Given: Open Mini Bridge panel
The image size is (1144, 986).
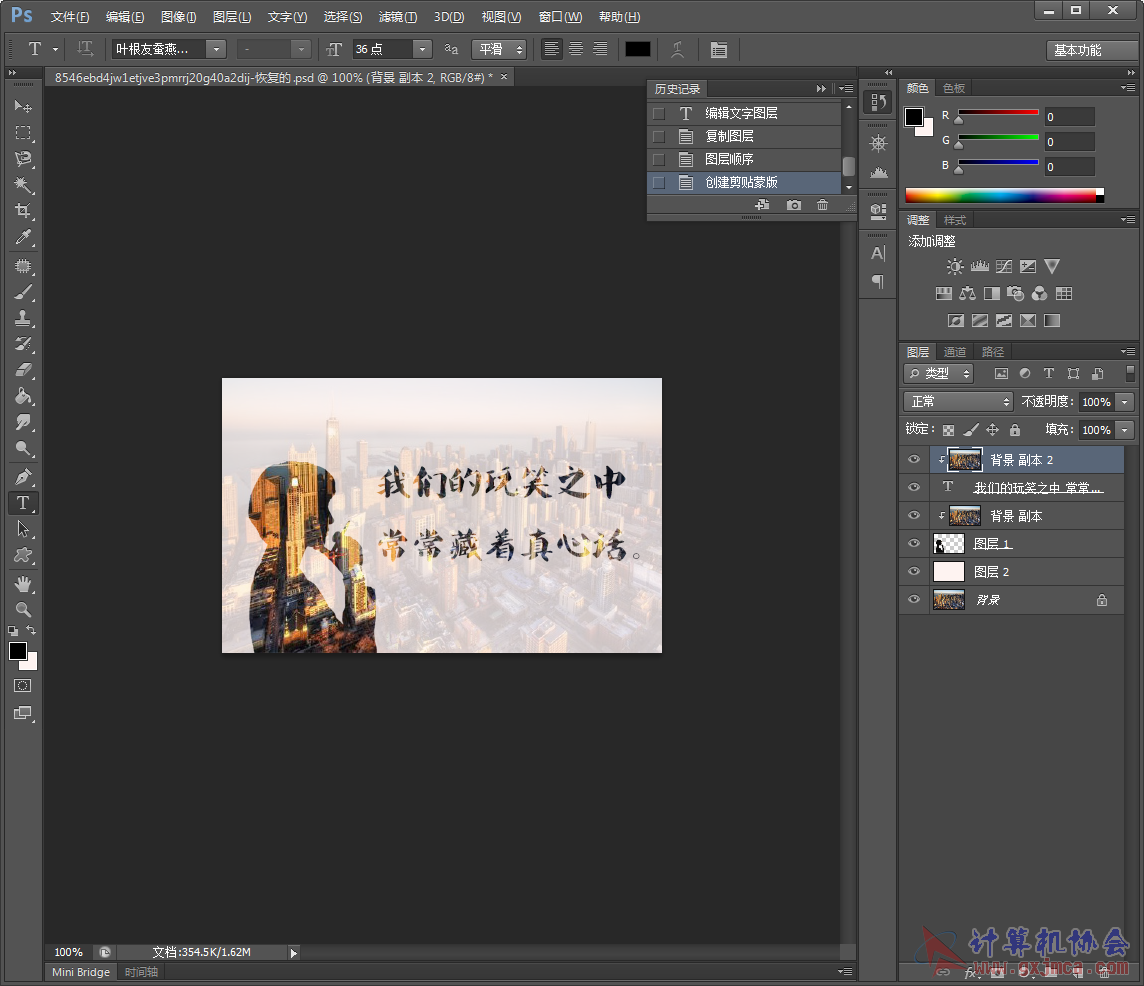Looking at the screenshot, I should 80,972.
